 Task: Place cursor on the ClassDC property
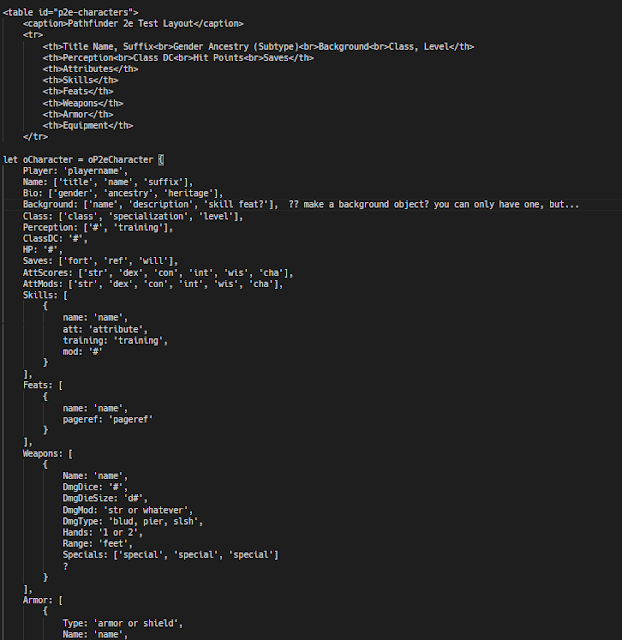click(40, 238)
